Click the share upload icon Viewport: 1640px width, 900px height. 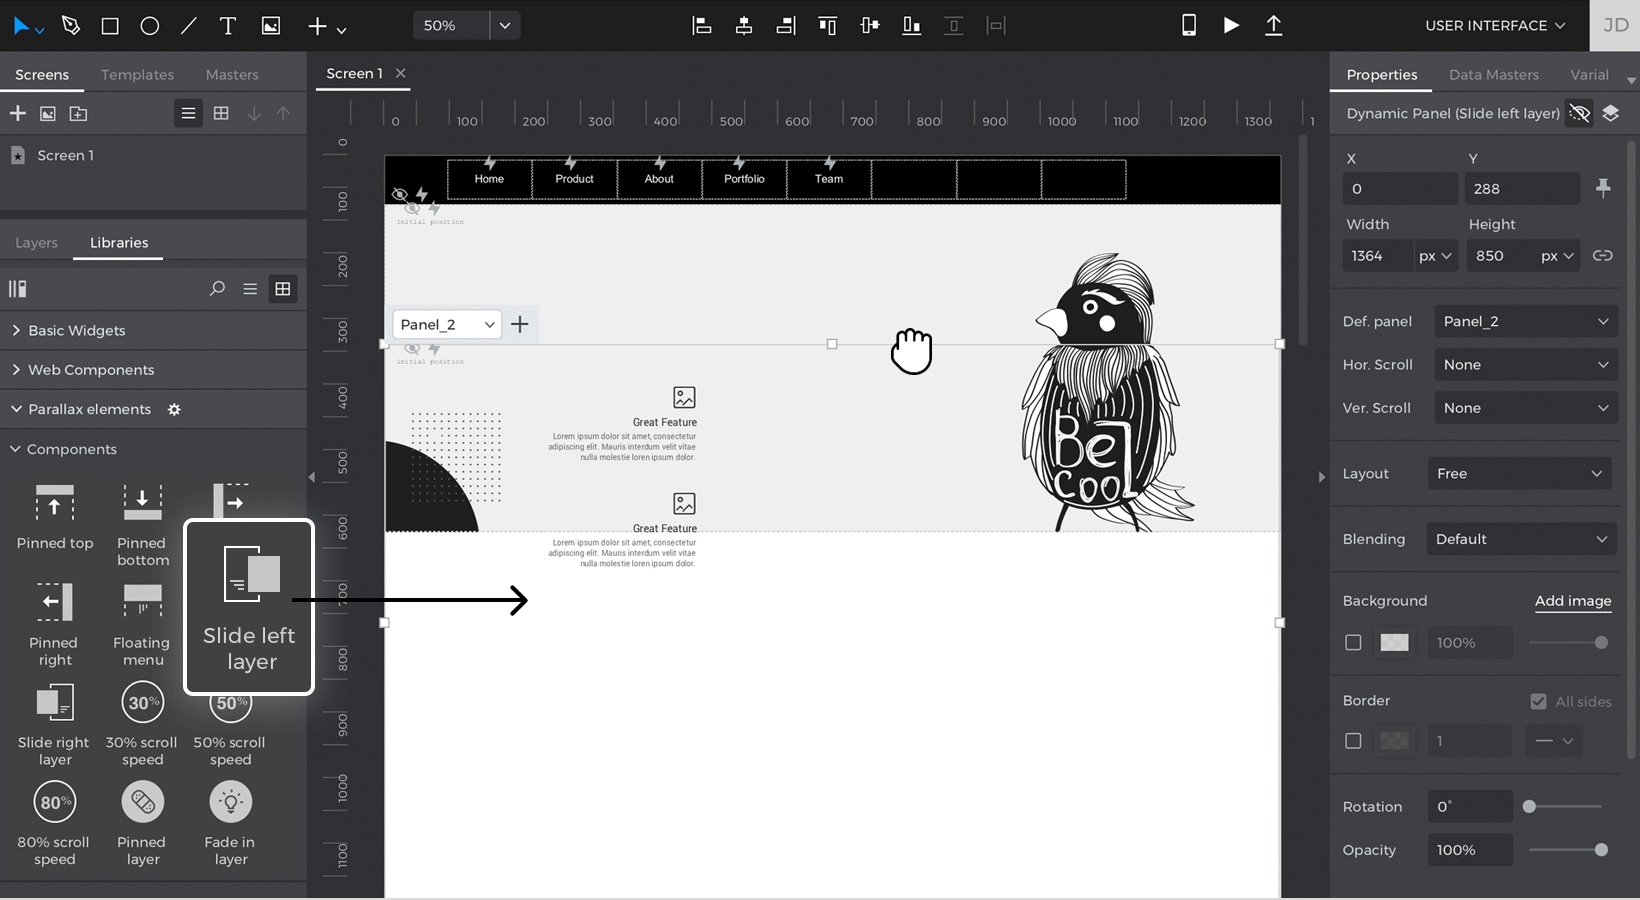1273,25
